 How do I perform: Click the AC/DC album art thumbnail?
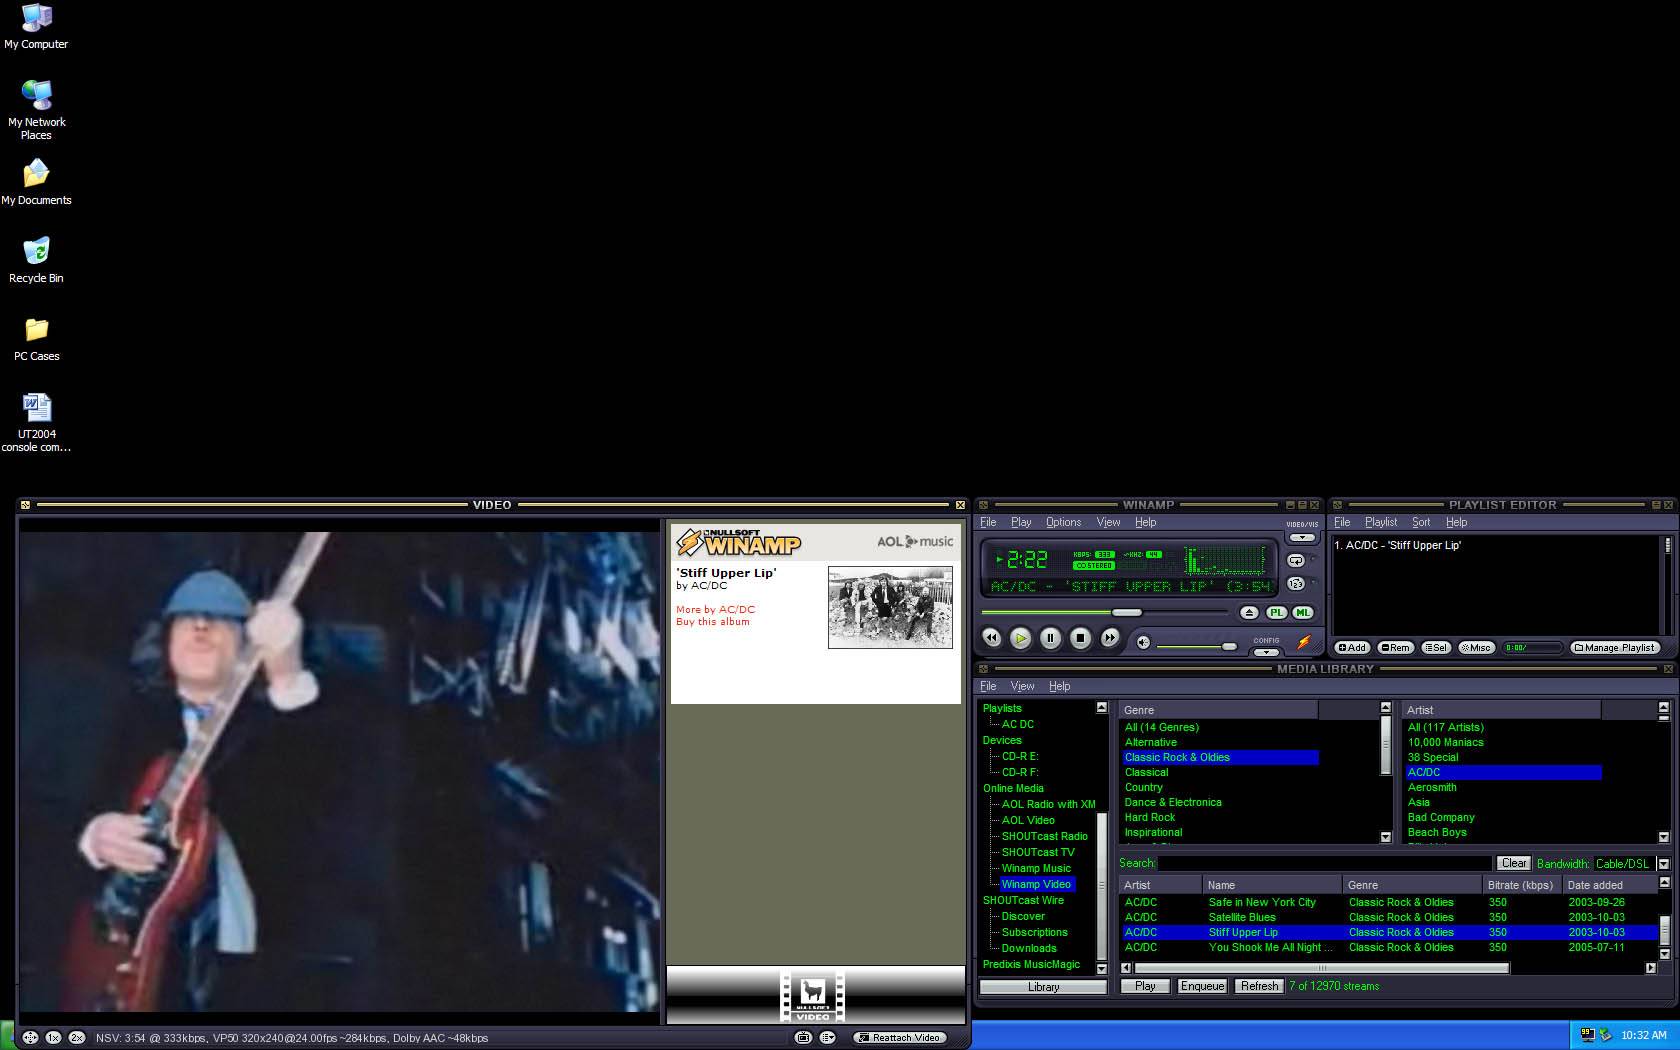pyautogui.click(x=890, y=606)
